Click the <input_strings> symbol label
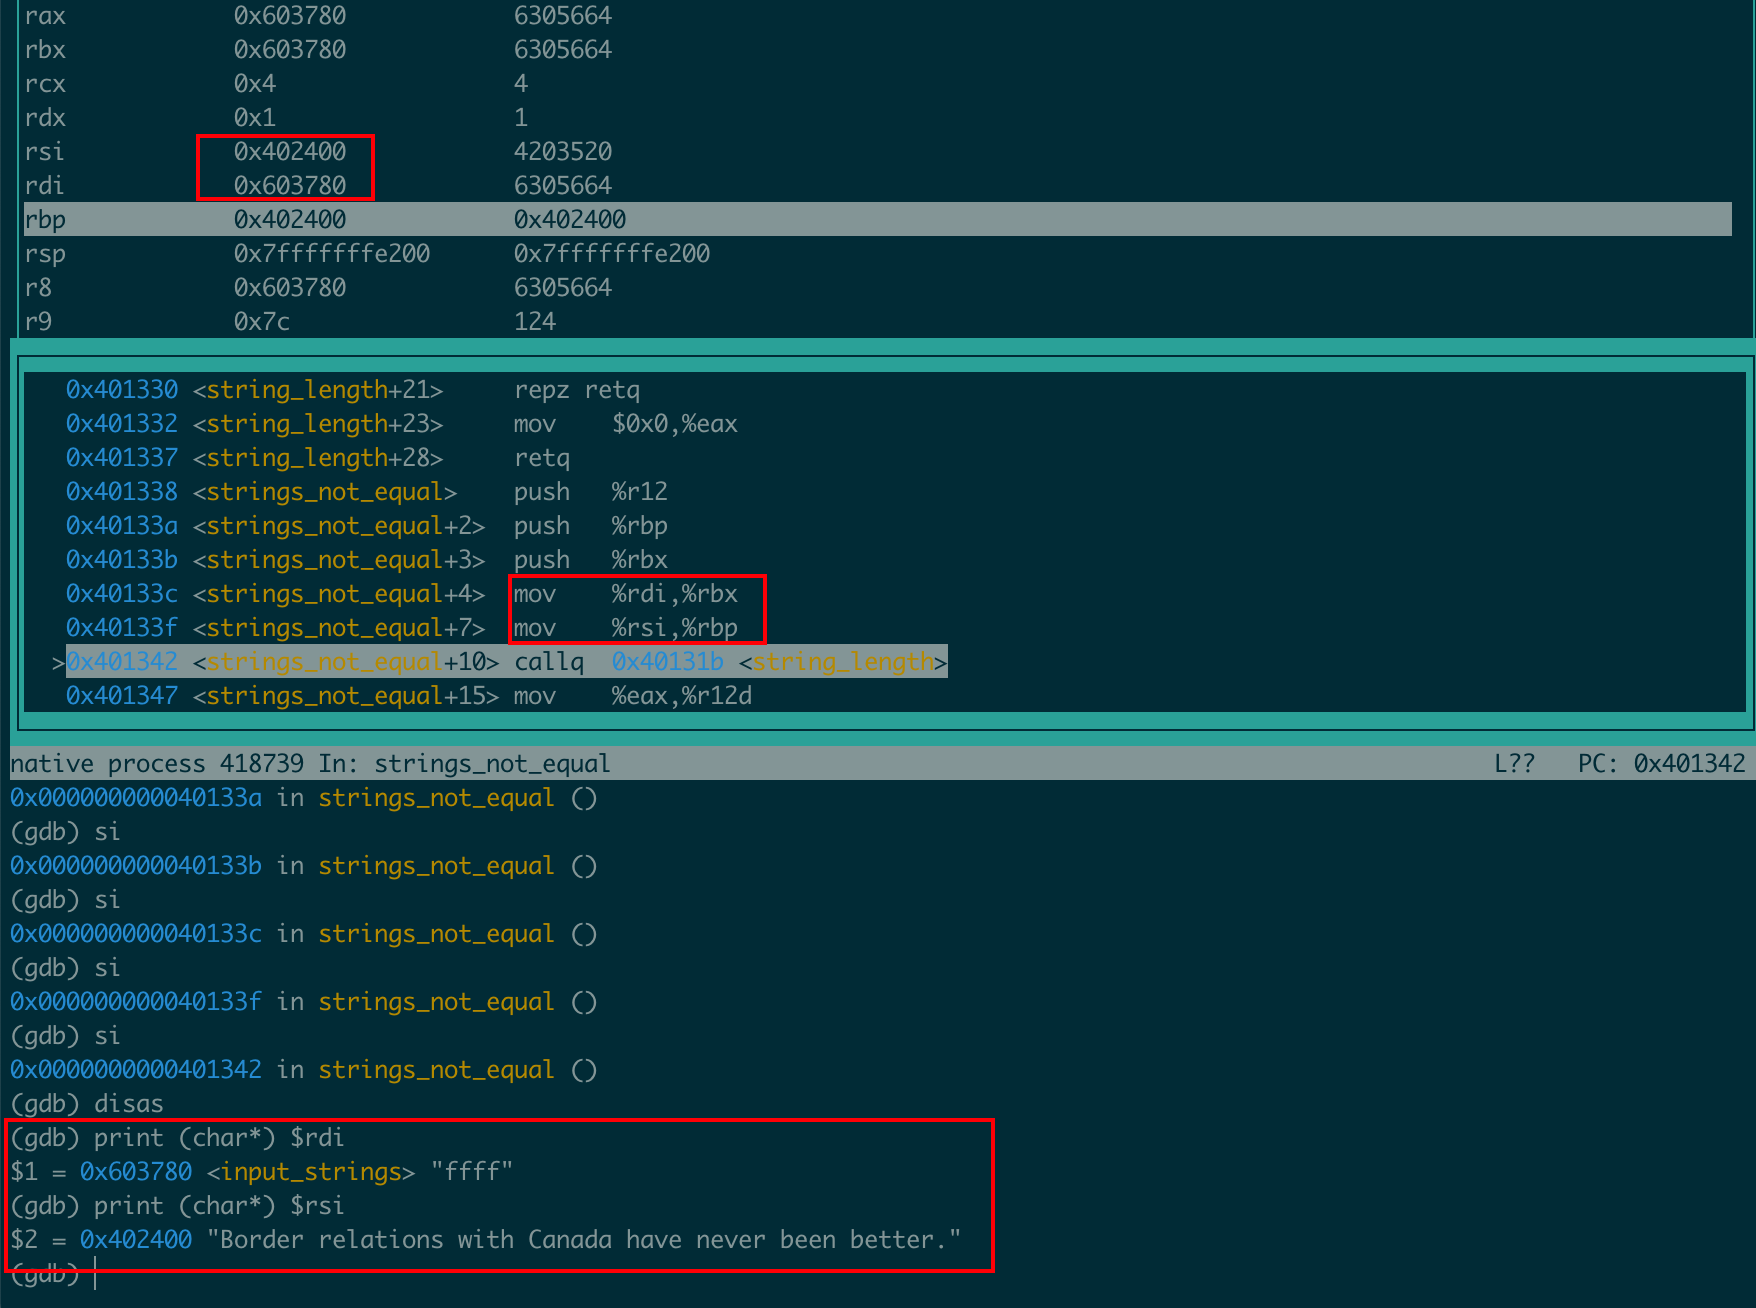Image resolution: width=1756 pixels, height=1308 pixels. pos(311,1172)
